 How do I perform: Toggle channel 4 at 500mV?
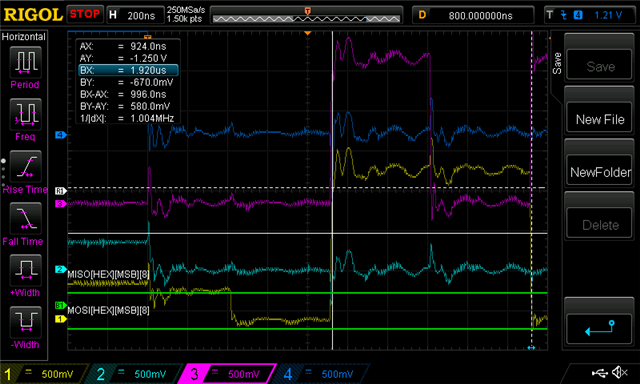[322, 374]
